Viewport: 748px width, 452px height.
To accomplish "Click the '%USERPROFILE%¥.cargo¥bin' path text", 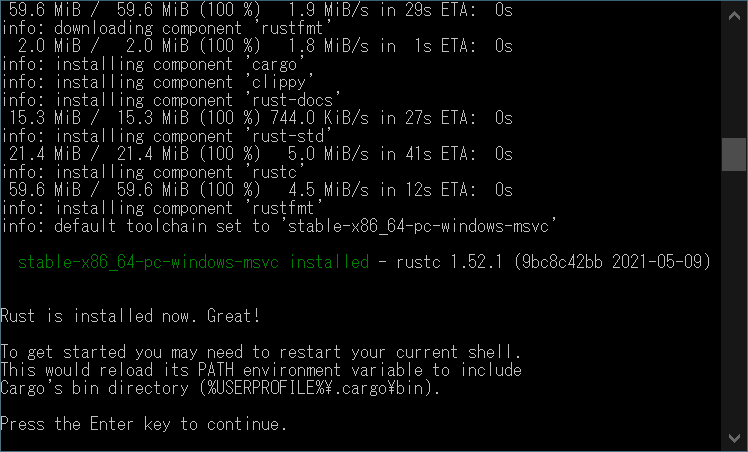I will [x=315, y=388].
